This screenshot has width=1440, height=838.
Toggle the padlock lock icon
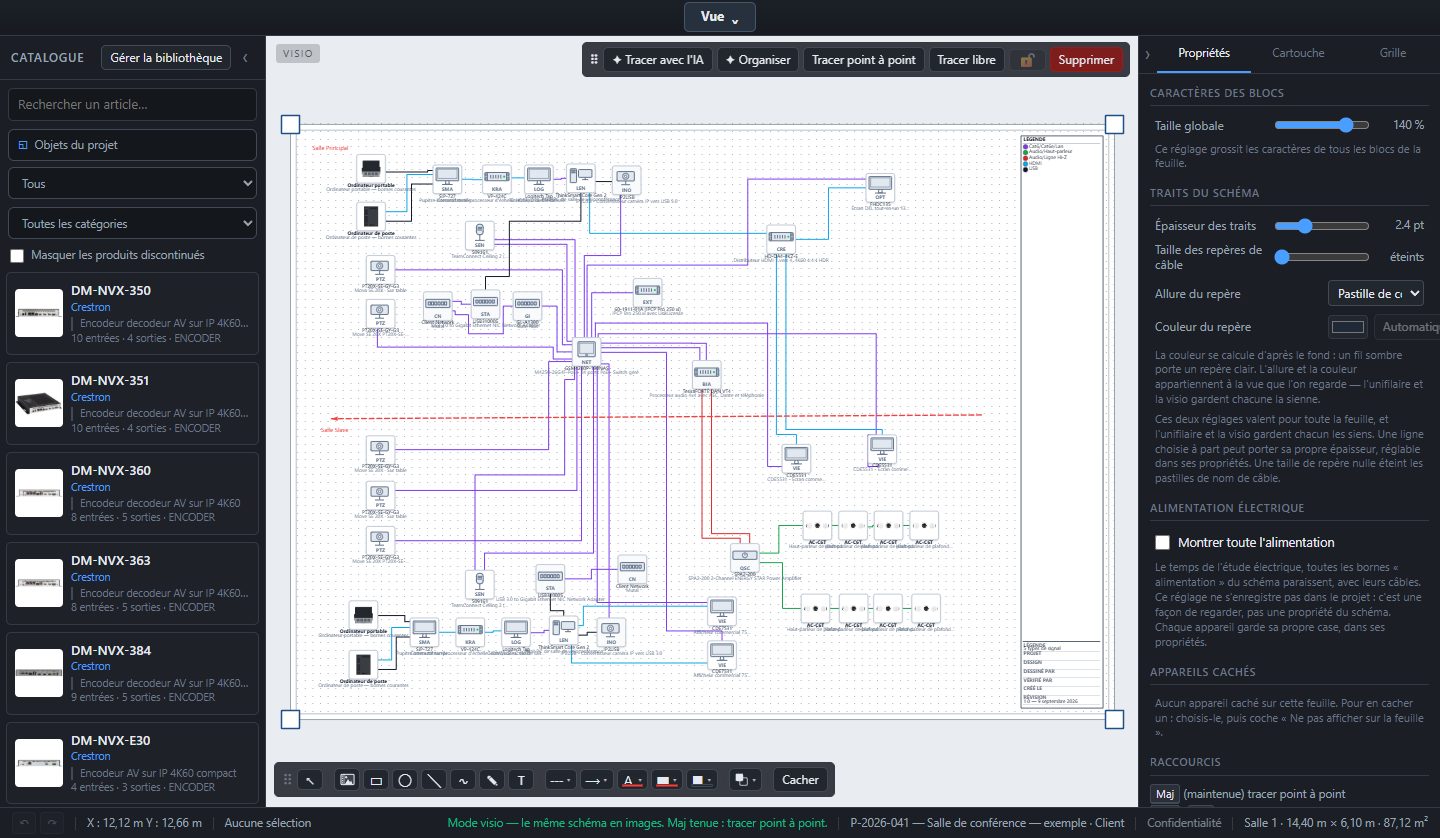tap(1026, 60)
